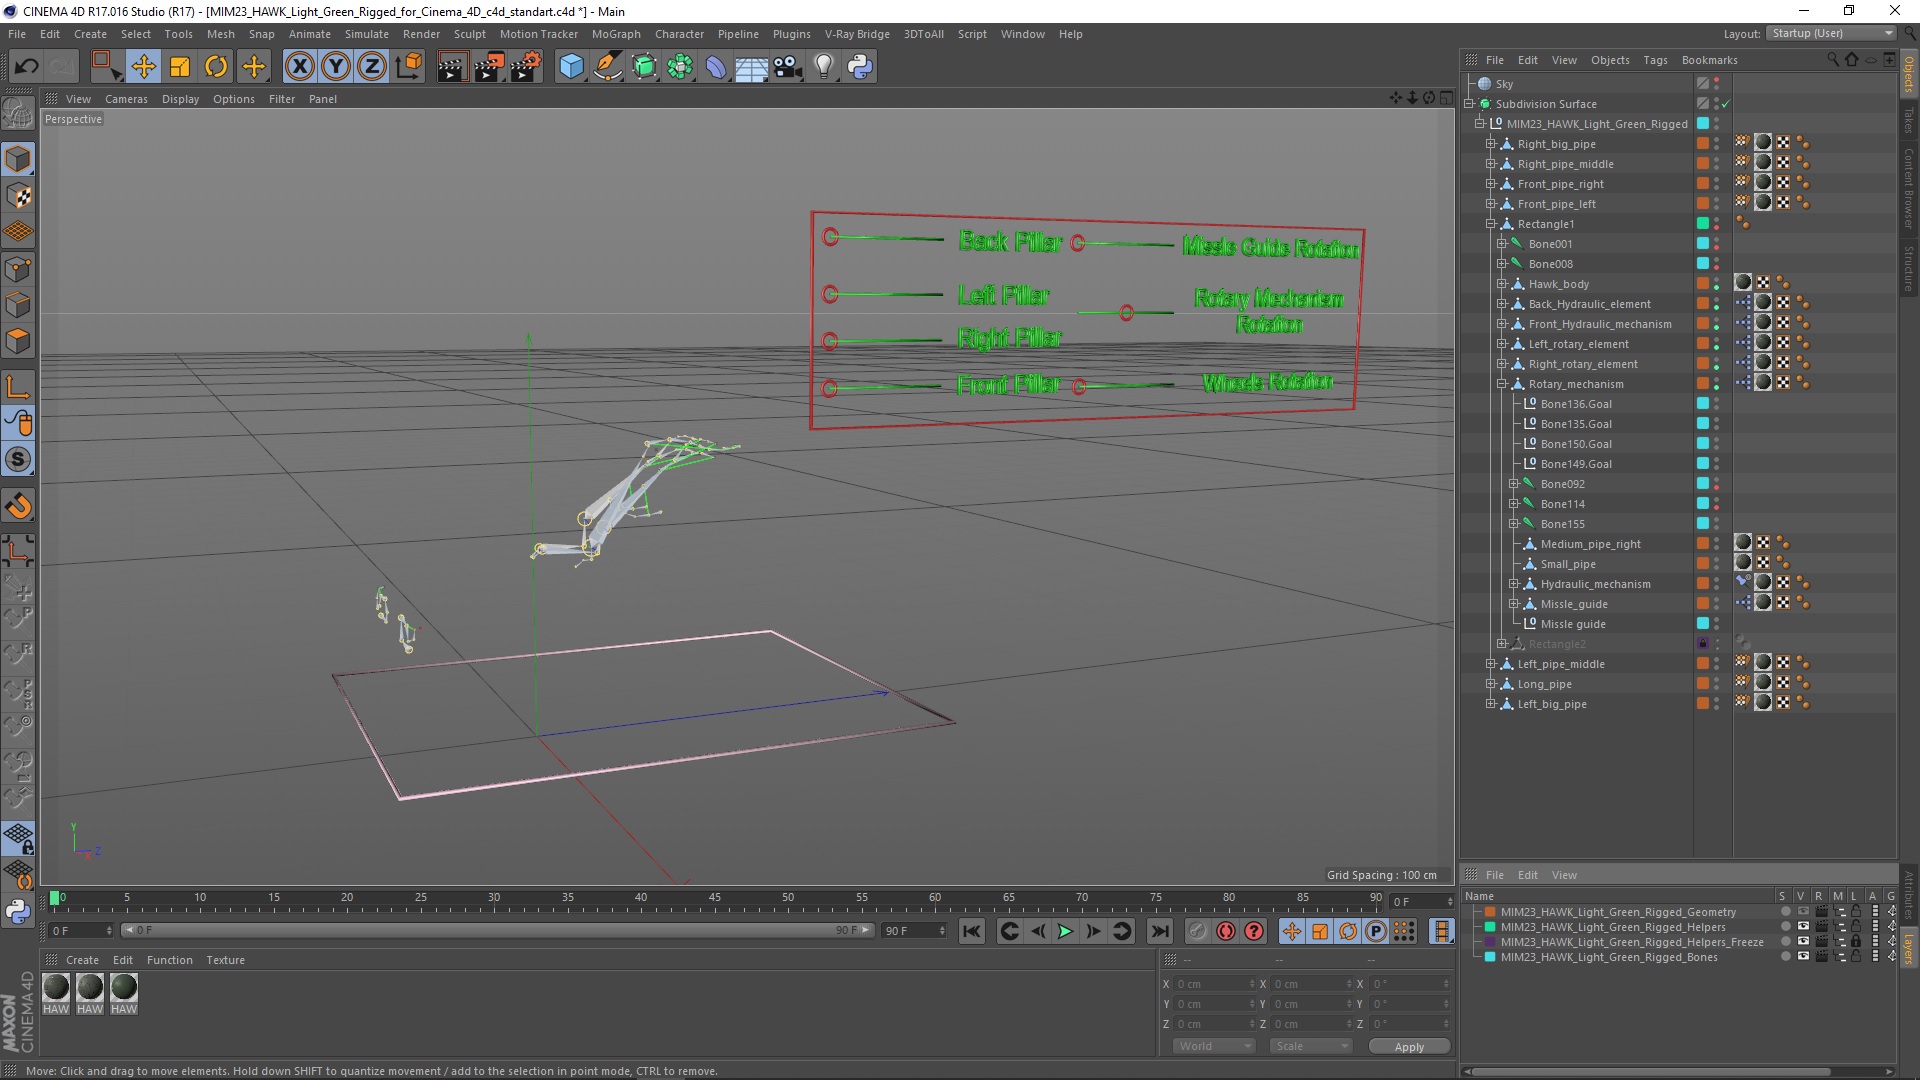Click the Undo arrow icon

coord(27,67)
